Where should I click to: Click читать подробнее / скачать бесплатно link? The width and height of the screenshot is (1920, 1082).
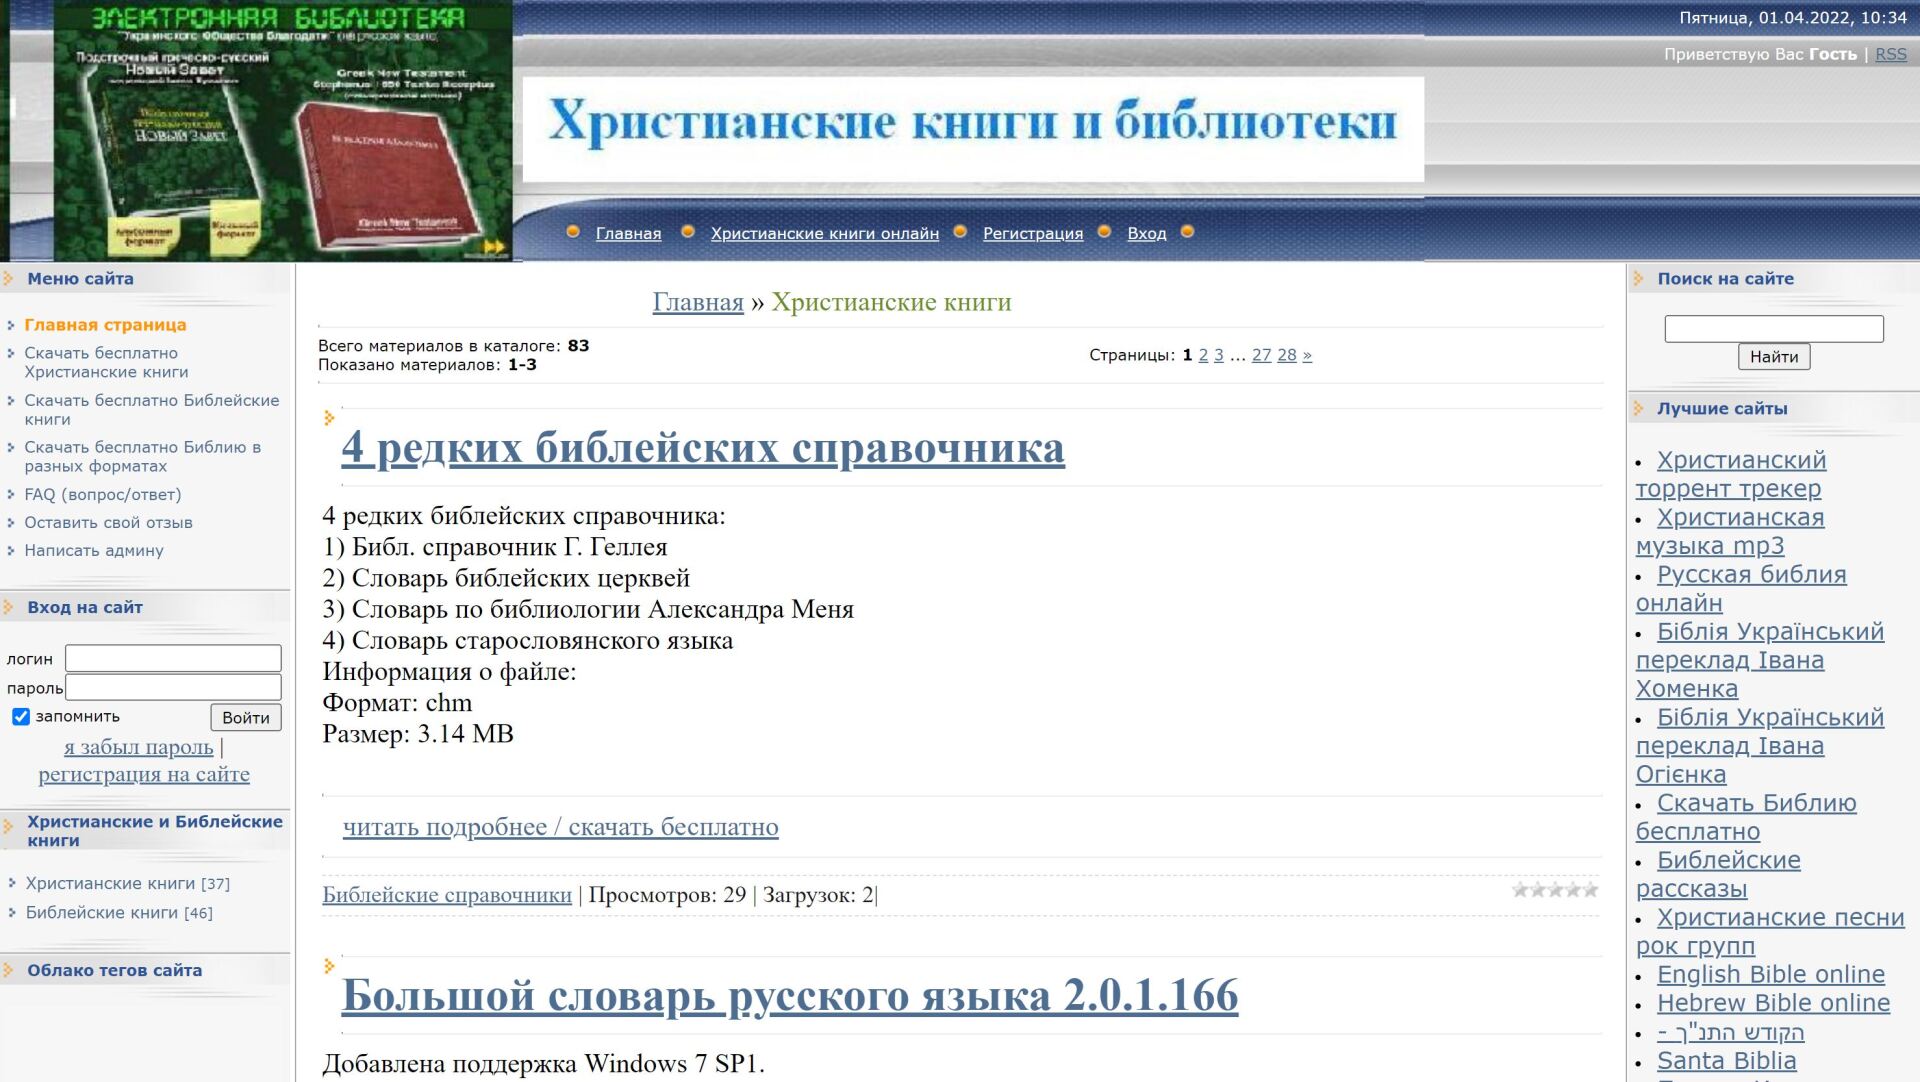[x=560, y=827]
